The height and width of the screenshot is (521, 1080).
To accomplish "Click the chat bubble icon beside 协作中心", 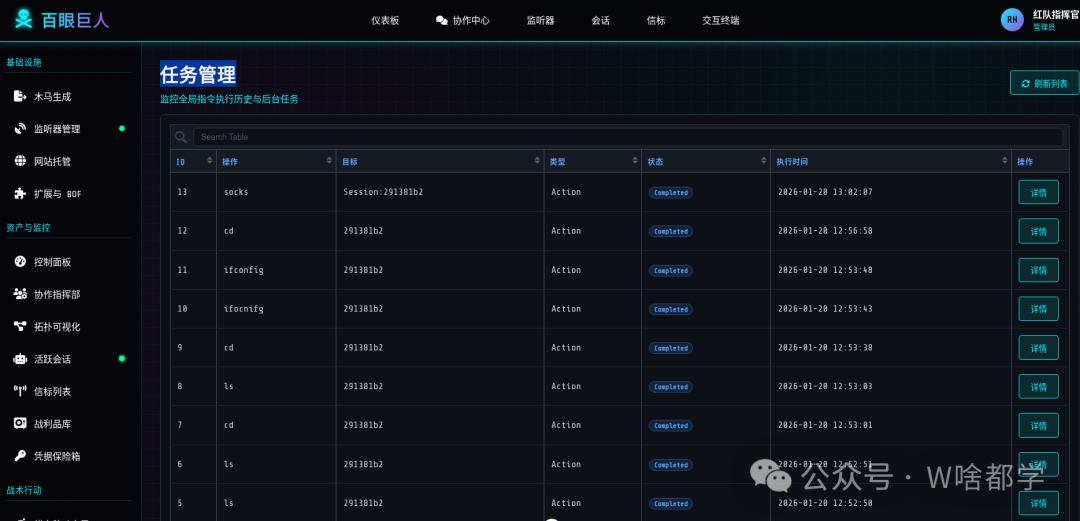I will 442,21.
